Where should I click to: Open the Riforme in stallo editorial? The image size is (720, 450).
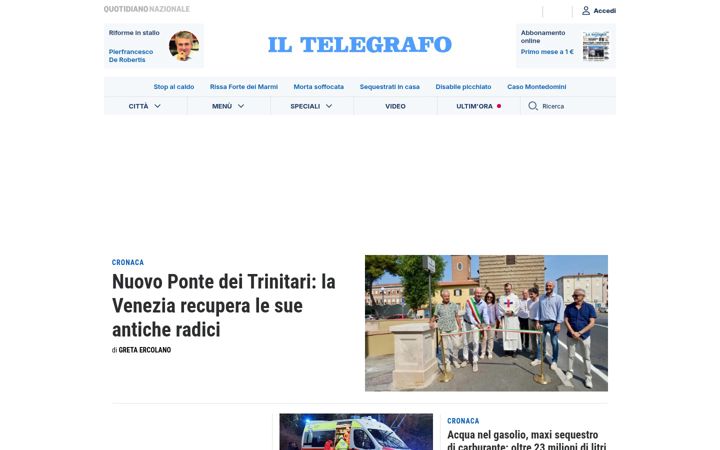[134, 33]
